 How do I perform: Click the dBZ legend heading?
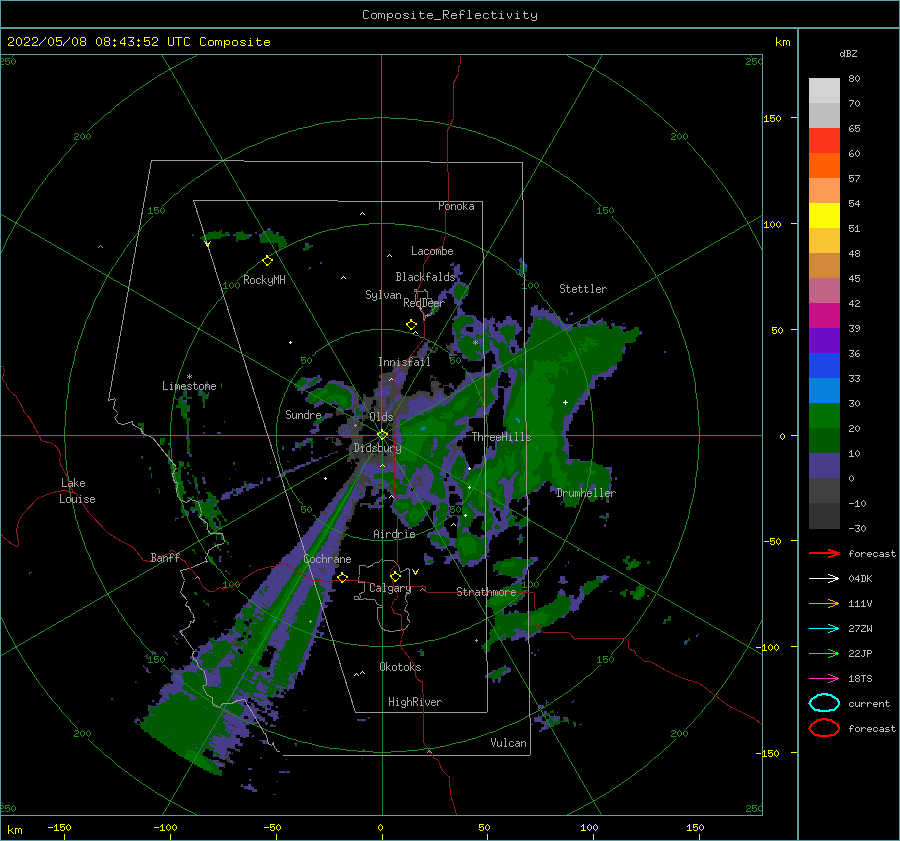coord(848,53)
